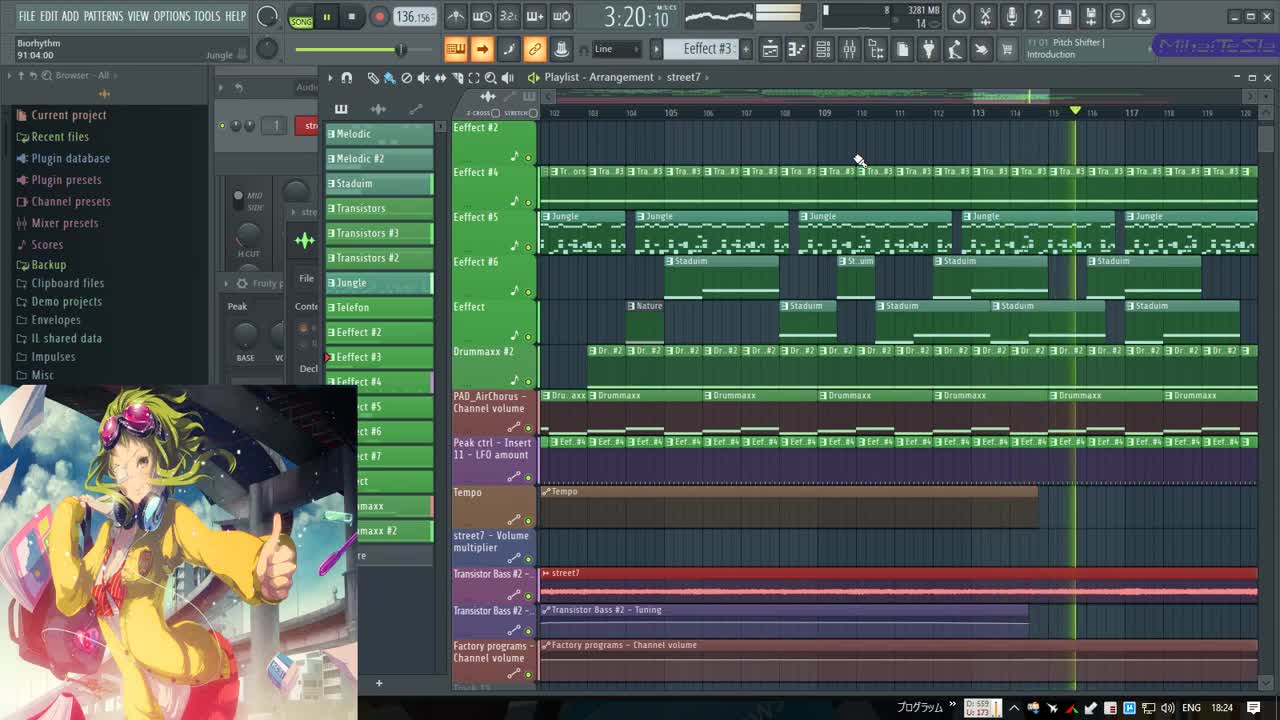Open the tempo tapper icon
Screen dimensions: 1280x720
click(955, 49)
